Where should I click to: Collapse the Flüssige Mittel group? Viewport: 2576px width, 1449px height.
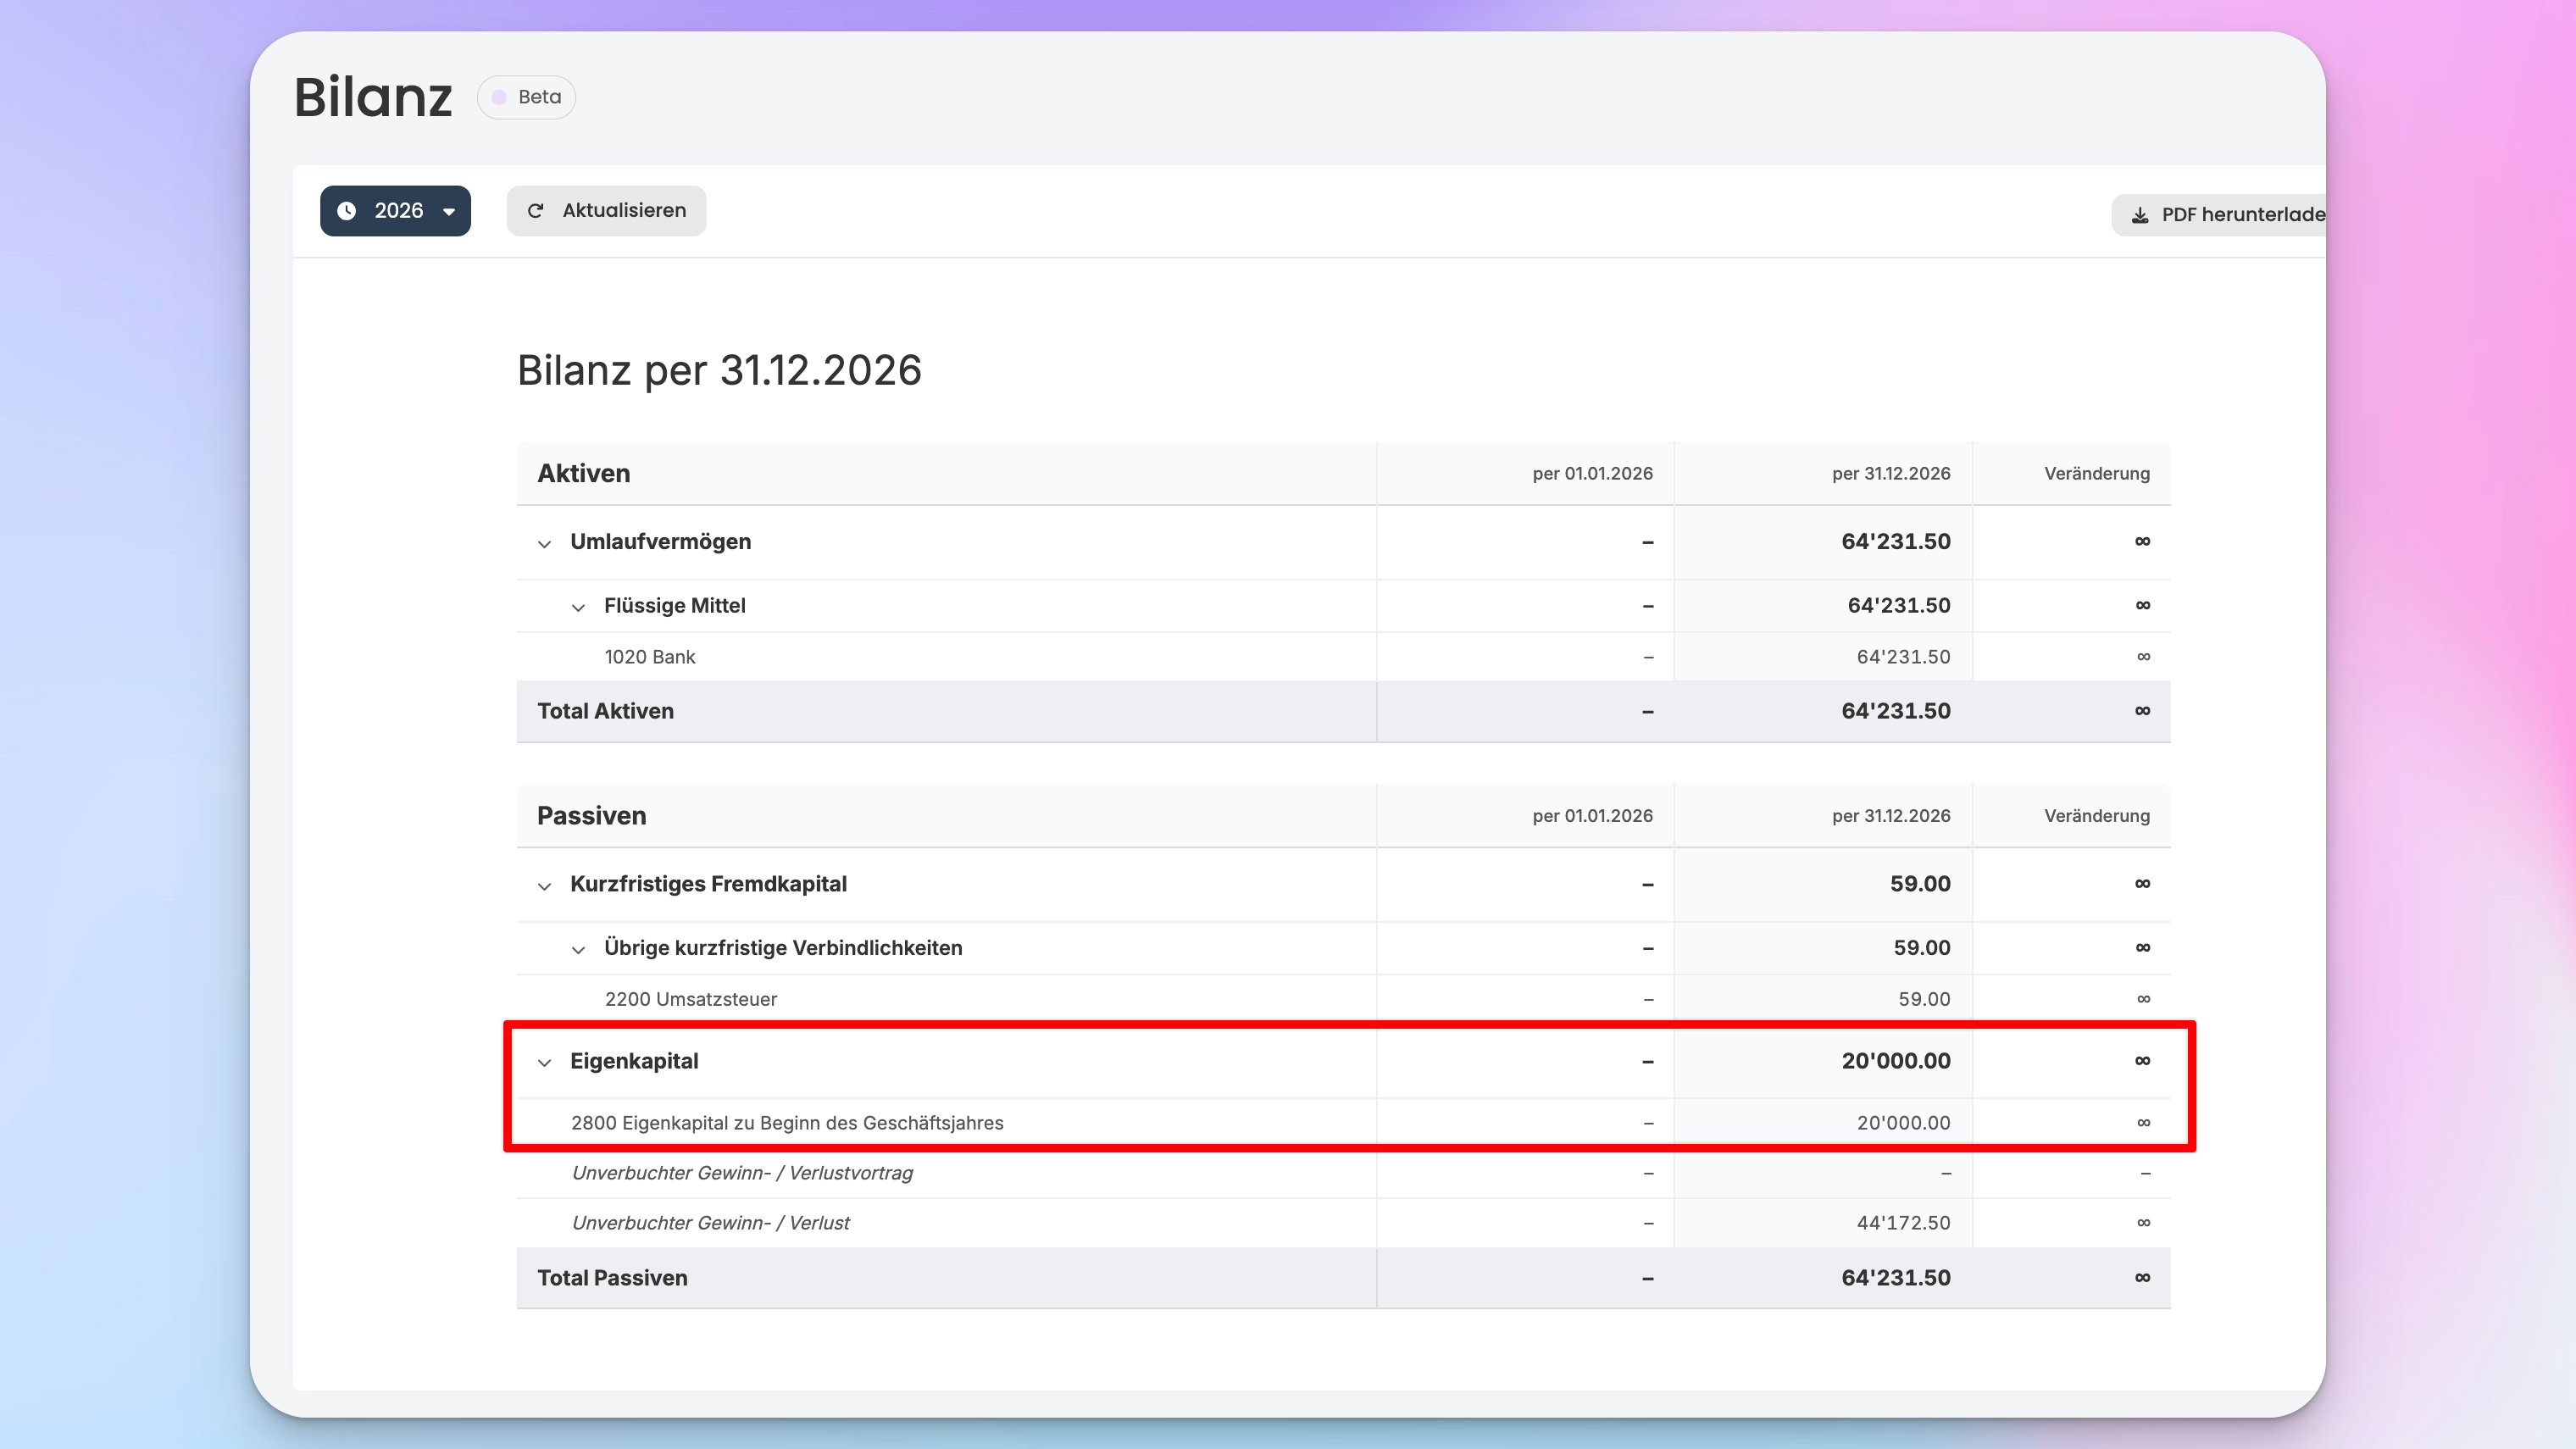click(x=578, y=607)
